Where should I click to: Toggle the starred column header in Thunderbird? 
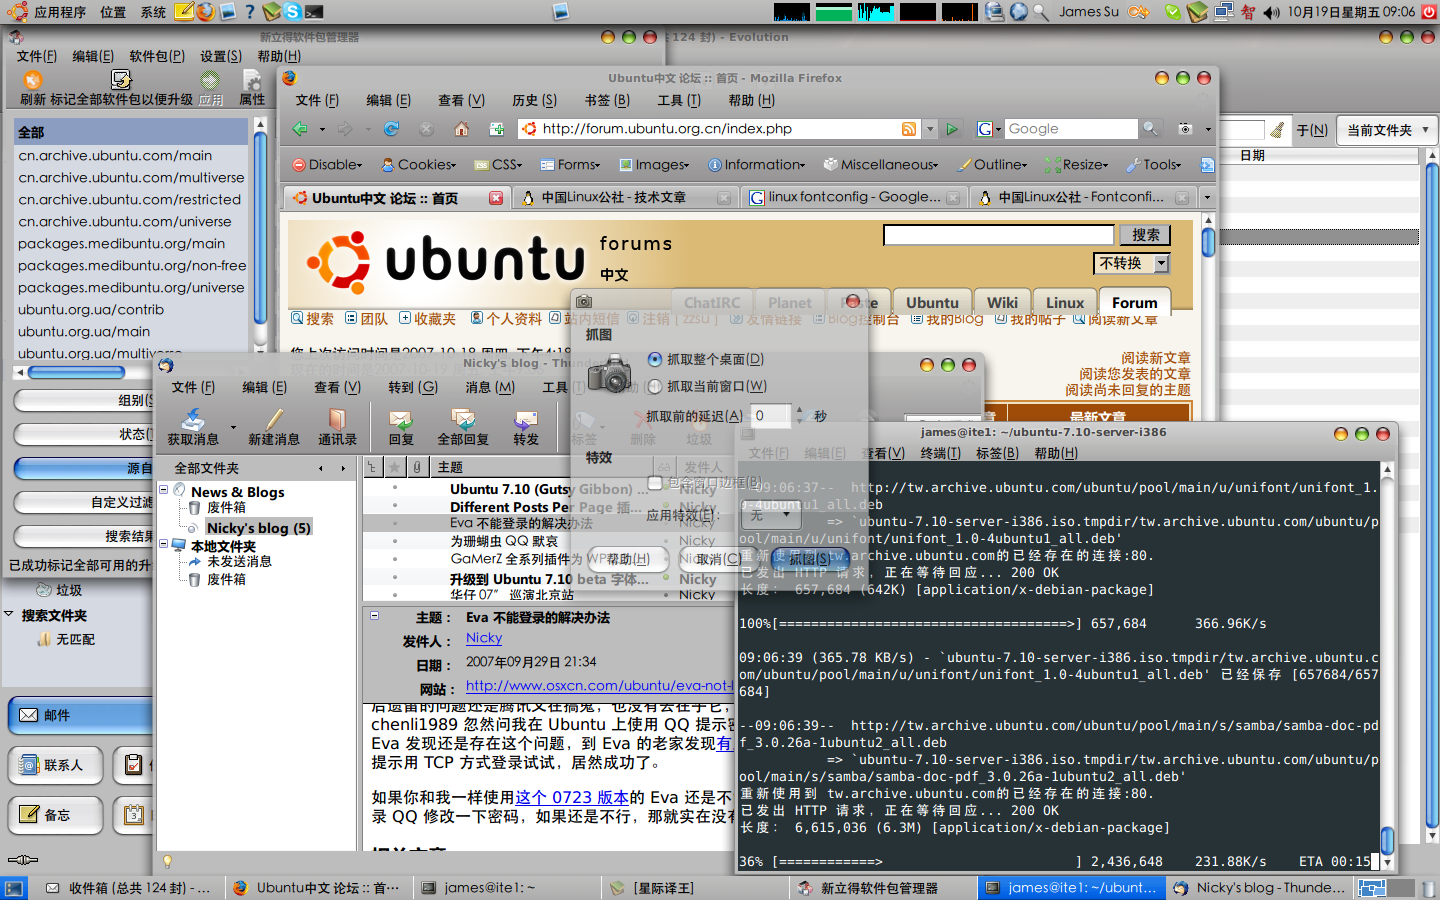(x=395, y=467)
